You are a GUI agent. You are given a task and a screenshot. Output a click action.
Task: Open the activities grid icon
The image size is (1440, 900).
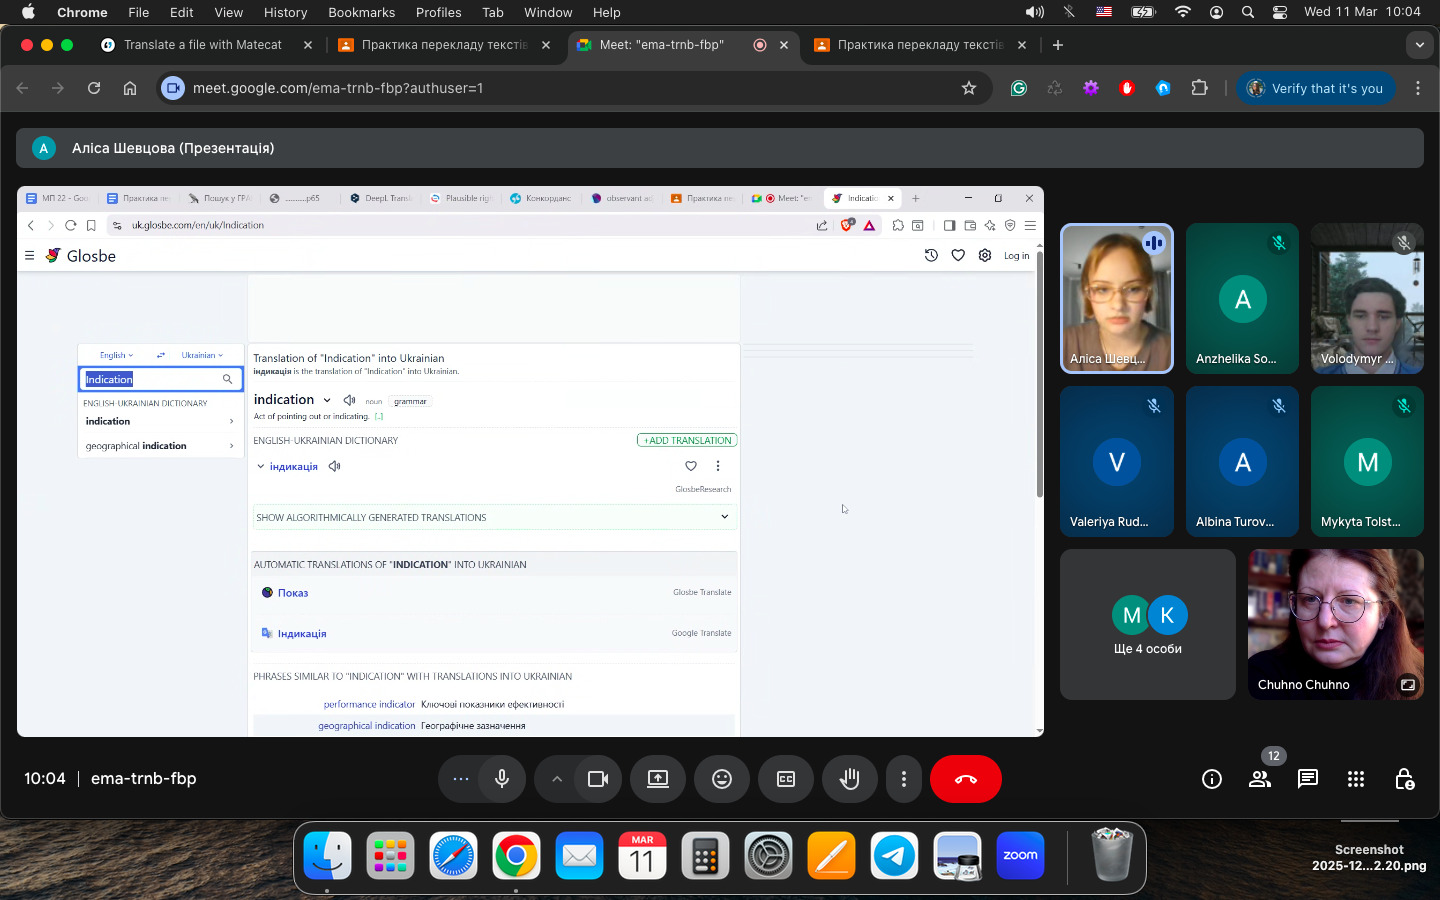coord(1355,779)
